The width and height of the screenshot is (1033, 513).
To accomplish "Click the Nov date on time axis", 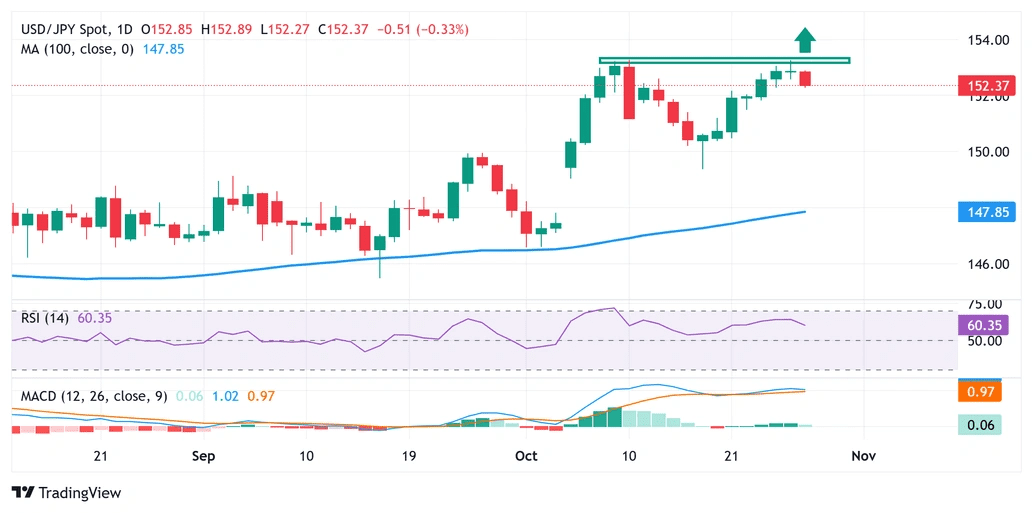I will pos(863,456).
